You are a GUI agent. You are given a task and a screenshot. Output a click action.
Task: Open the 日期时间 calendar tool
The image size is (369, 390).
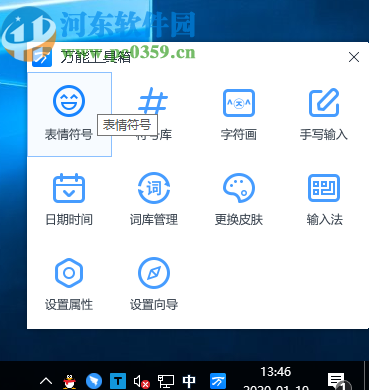(x=69, y=199)
